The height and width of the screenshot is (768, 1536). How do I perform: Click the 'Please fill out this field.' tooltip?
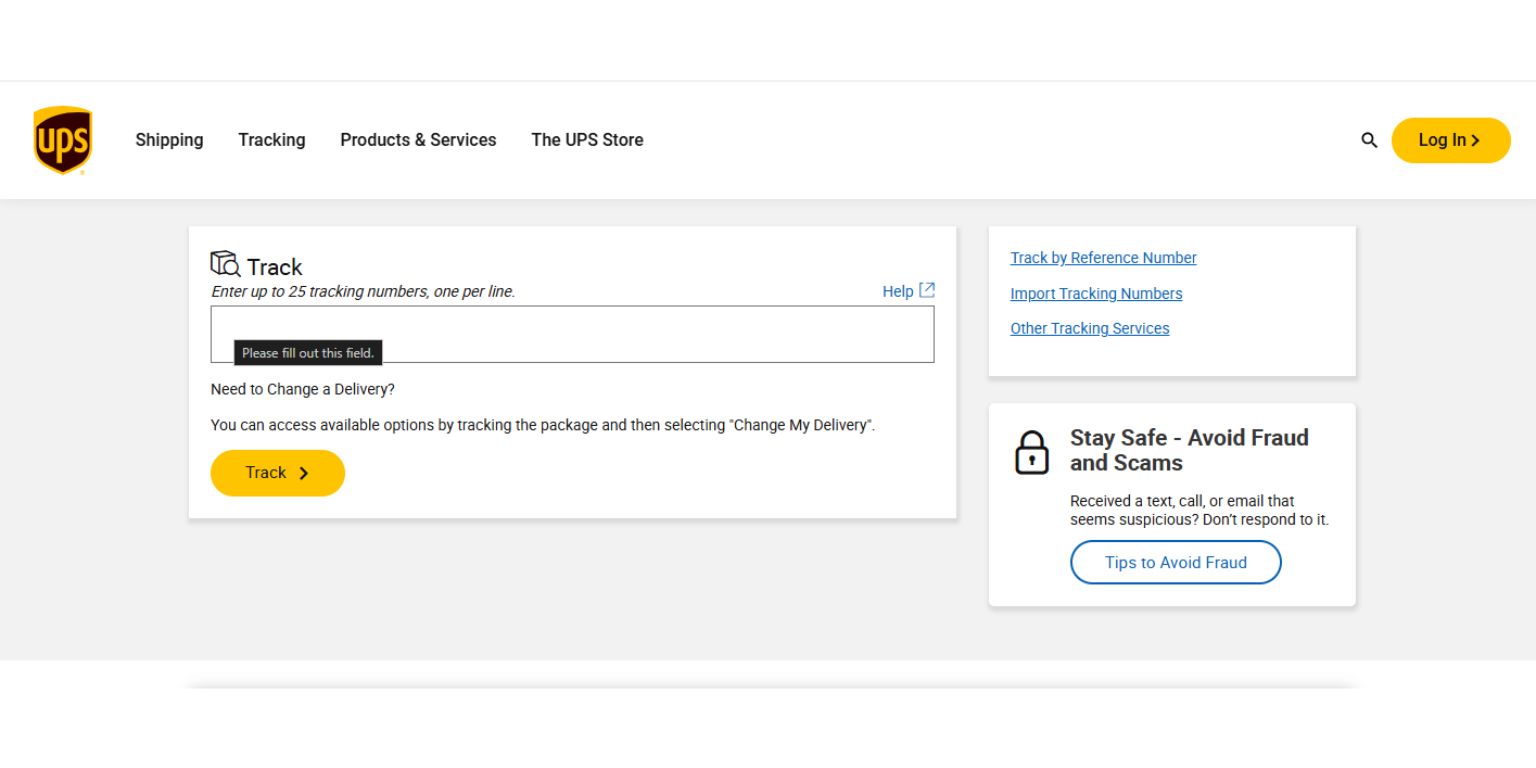(308, 353)
